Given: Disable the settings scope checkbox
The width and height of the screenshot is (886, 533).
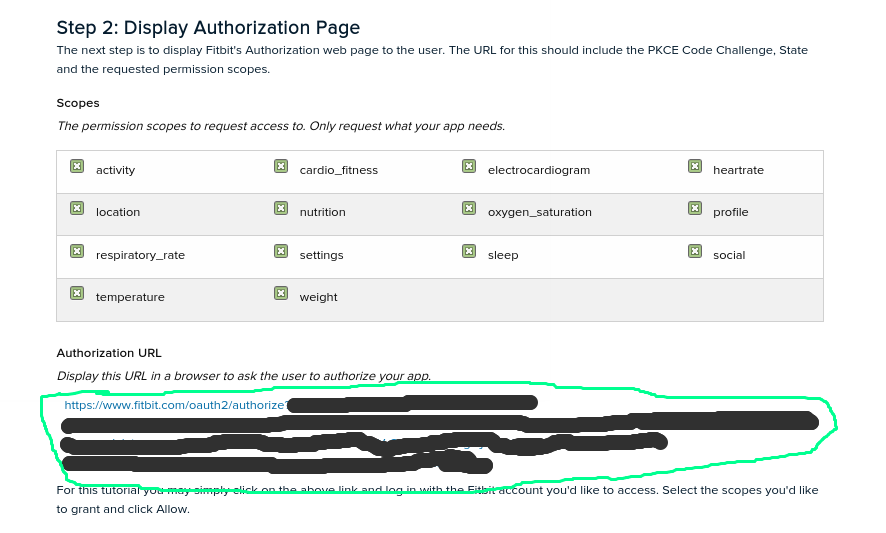Looking at the screenshot, I should 281,251.
